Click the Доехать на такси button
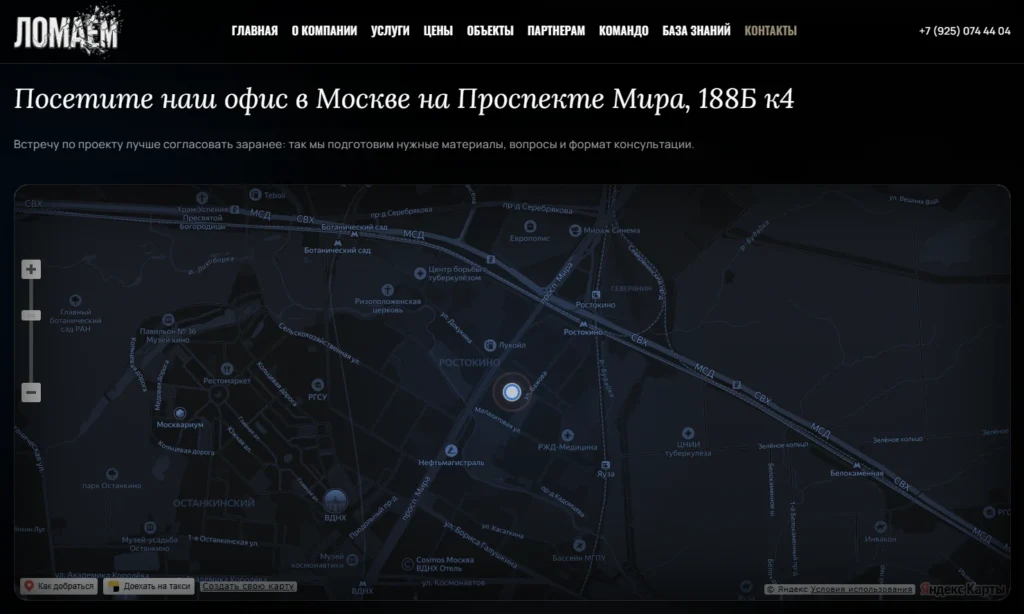 (149, 586)
